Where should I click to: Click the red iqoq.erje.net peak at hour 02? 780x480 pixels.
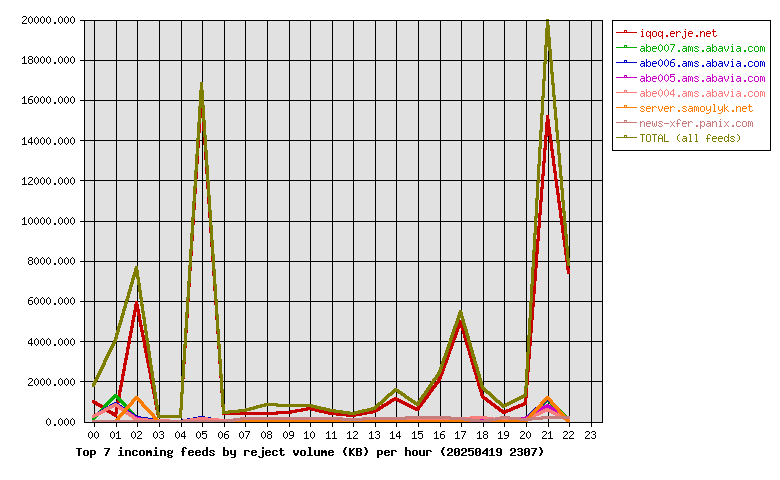137,304
